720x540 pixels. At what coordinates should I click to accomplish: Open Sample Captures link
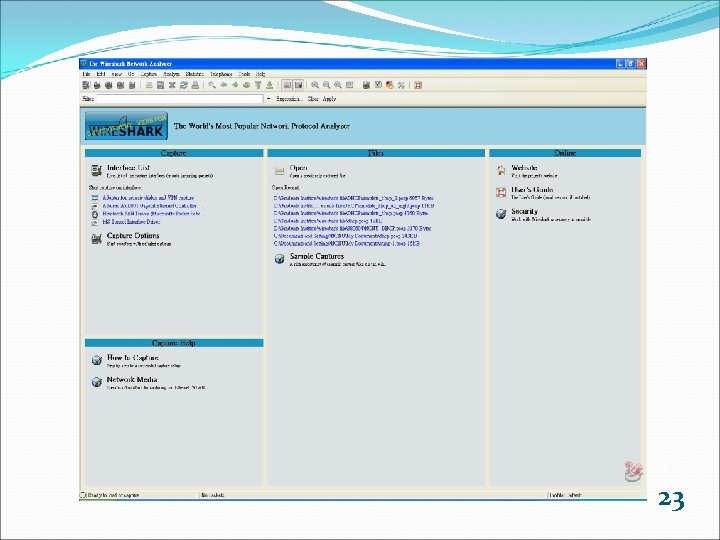click(x=317, y=256)
